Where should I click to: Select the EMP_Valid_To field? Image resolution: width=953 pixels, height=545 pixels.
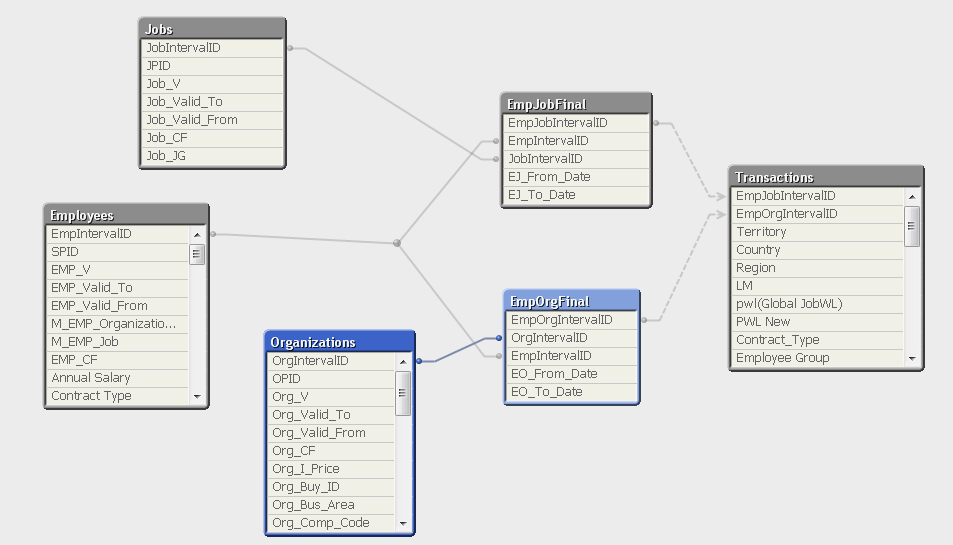[x=118, y=288]
